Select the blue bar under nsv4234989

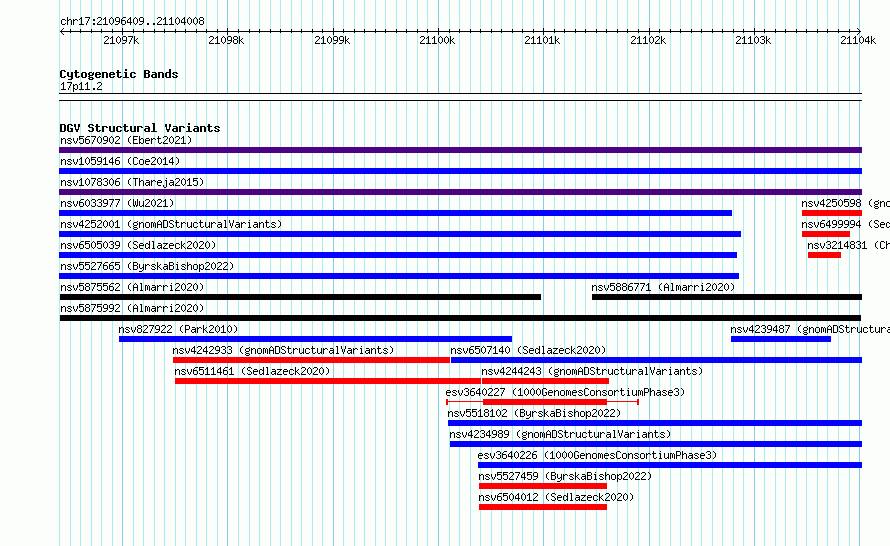click(656, 444)
